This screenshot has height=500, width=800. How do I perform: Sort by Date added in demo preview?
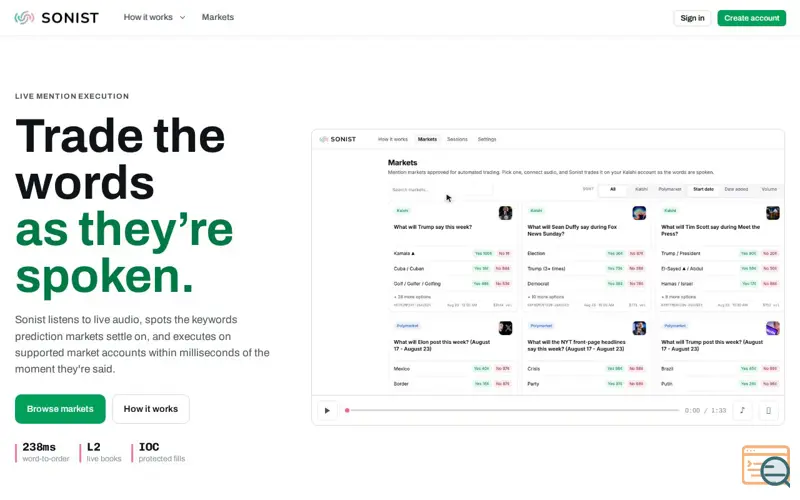(x=736, y=189)
